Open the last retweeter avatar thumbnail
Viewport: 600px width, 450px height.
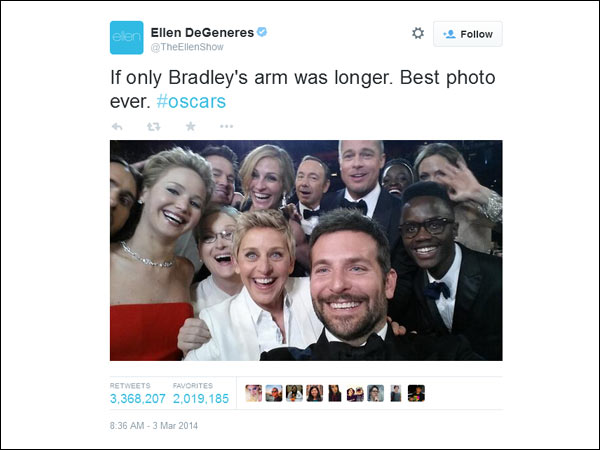[416, 393]
